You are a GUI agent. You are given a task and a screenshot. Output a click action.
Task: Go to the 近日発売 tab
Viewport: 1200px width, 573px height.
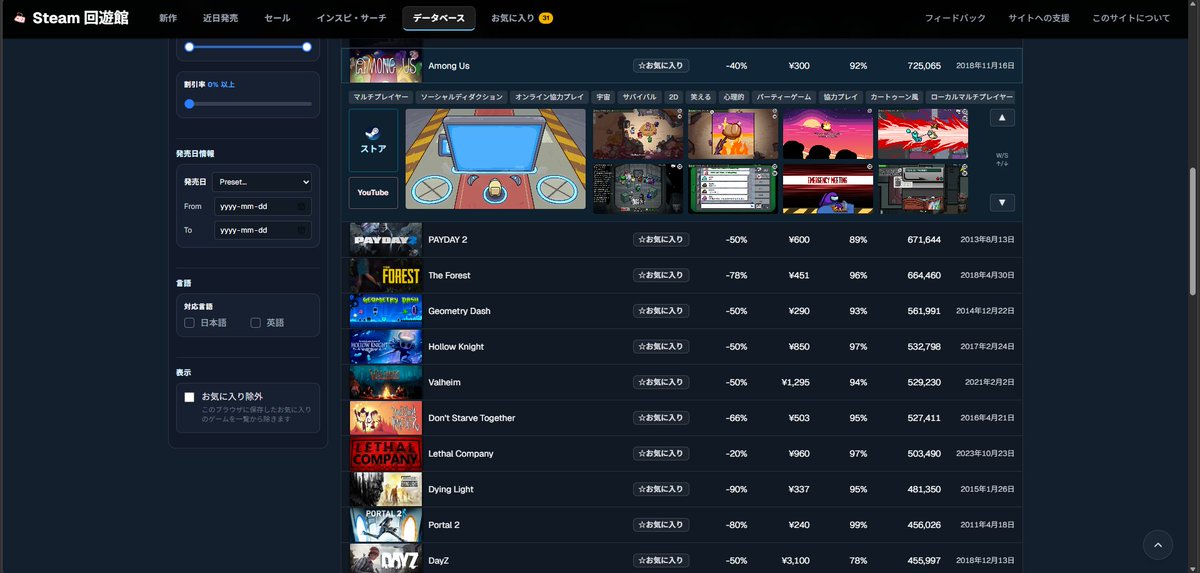pos(220,18)
